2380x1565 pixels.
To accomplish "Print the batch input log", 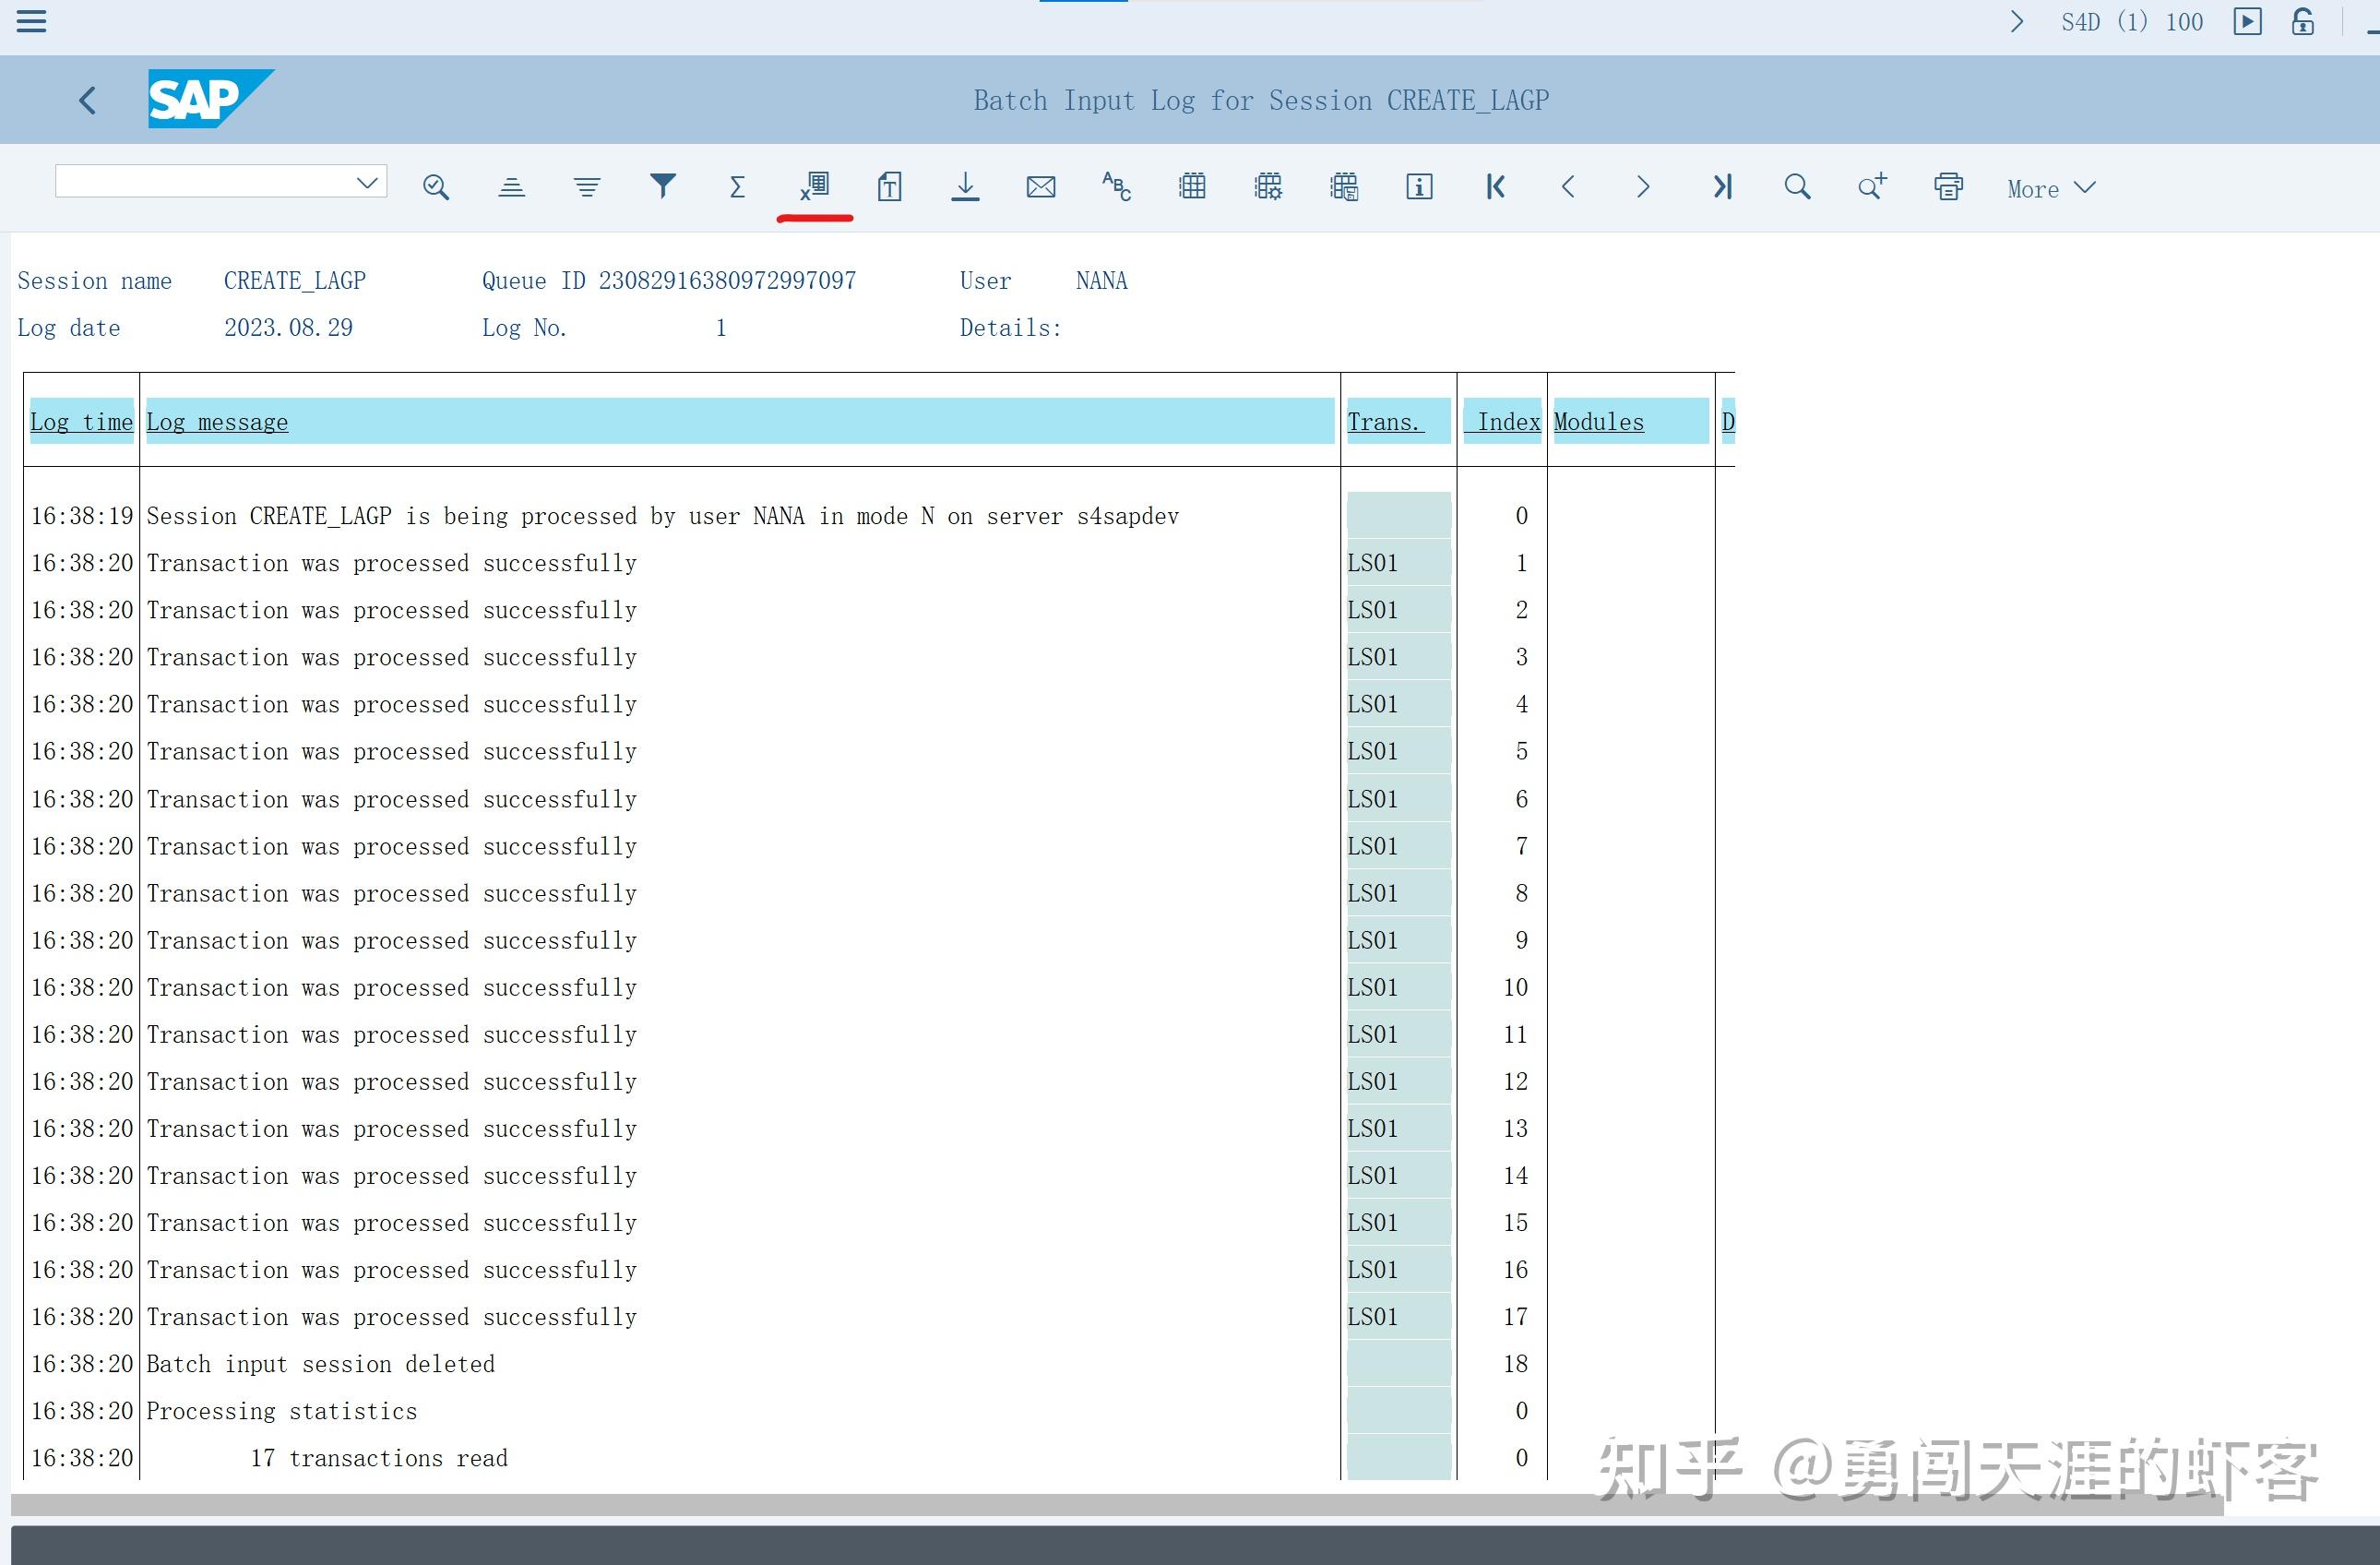I will tap(1947, 186).
